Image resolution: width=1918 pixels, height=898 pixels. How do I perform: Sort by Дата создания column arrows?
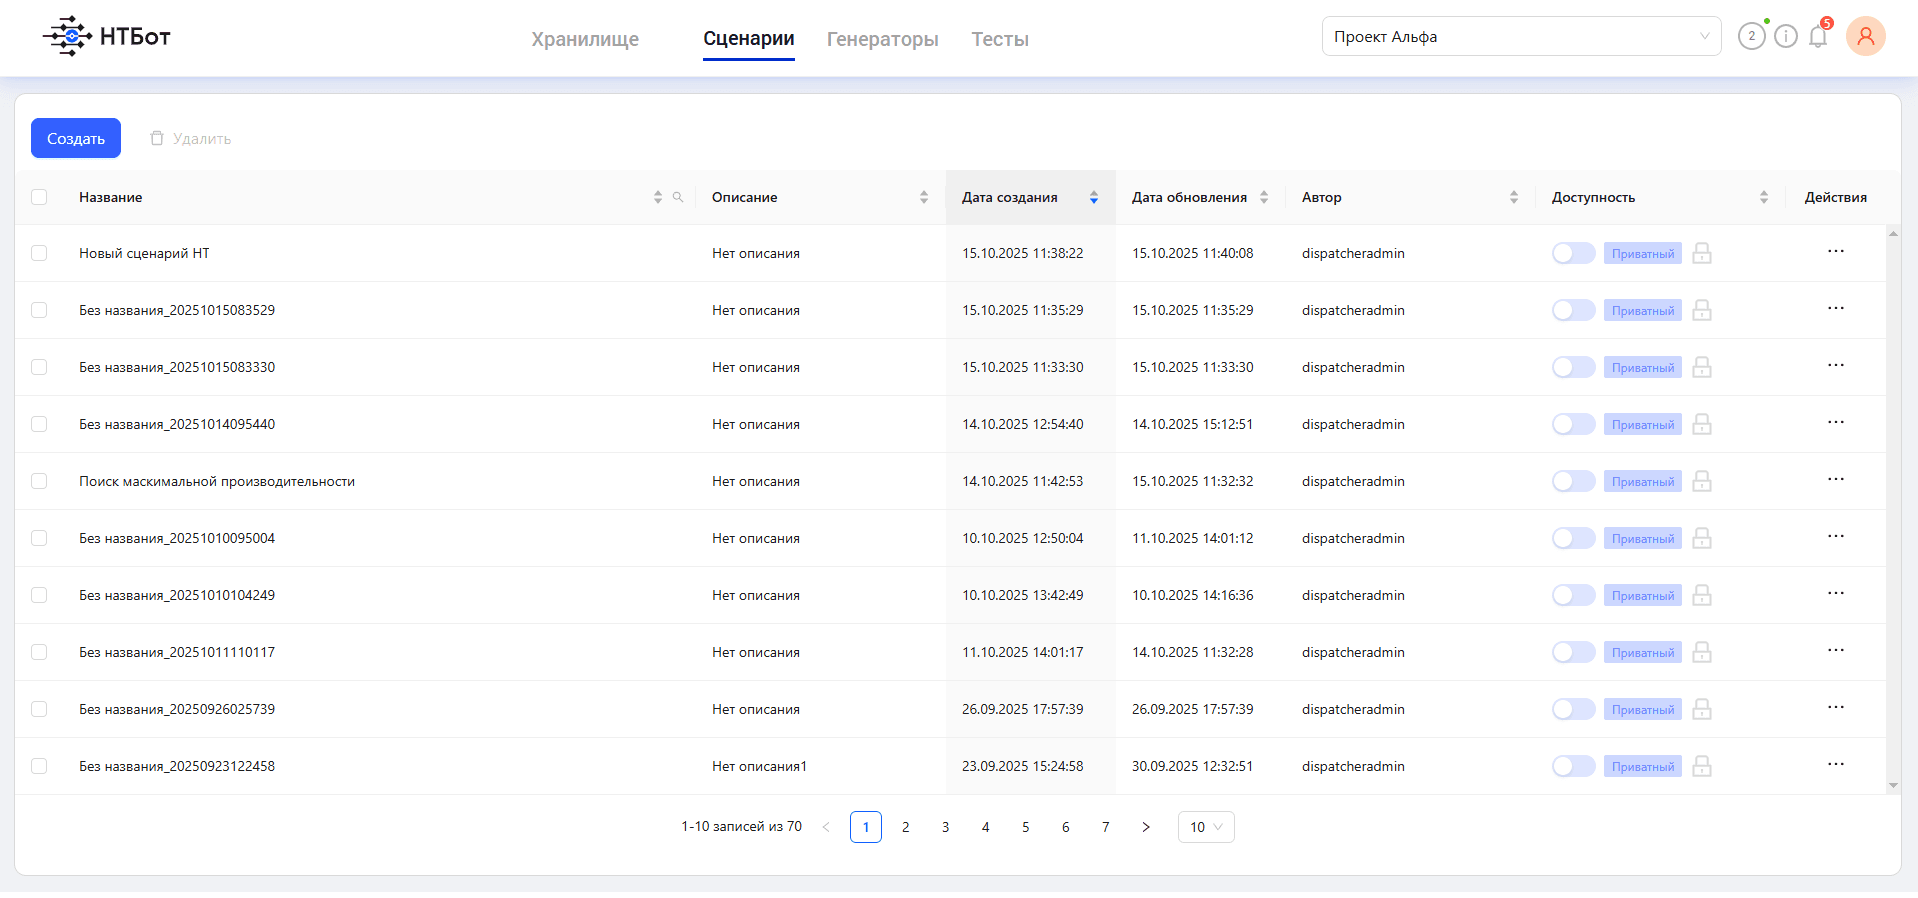(1094, 197)
